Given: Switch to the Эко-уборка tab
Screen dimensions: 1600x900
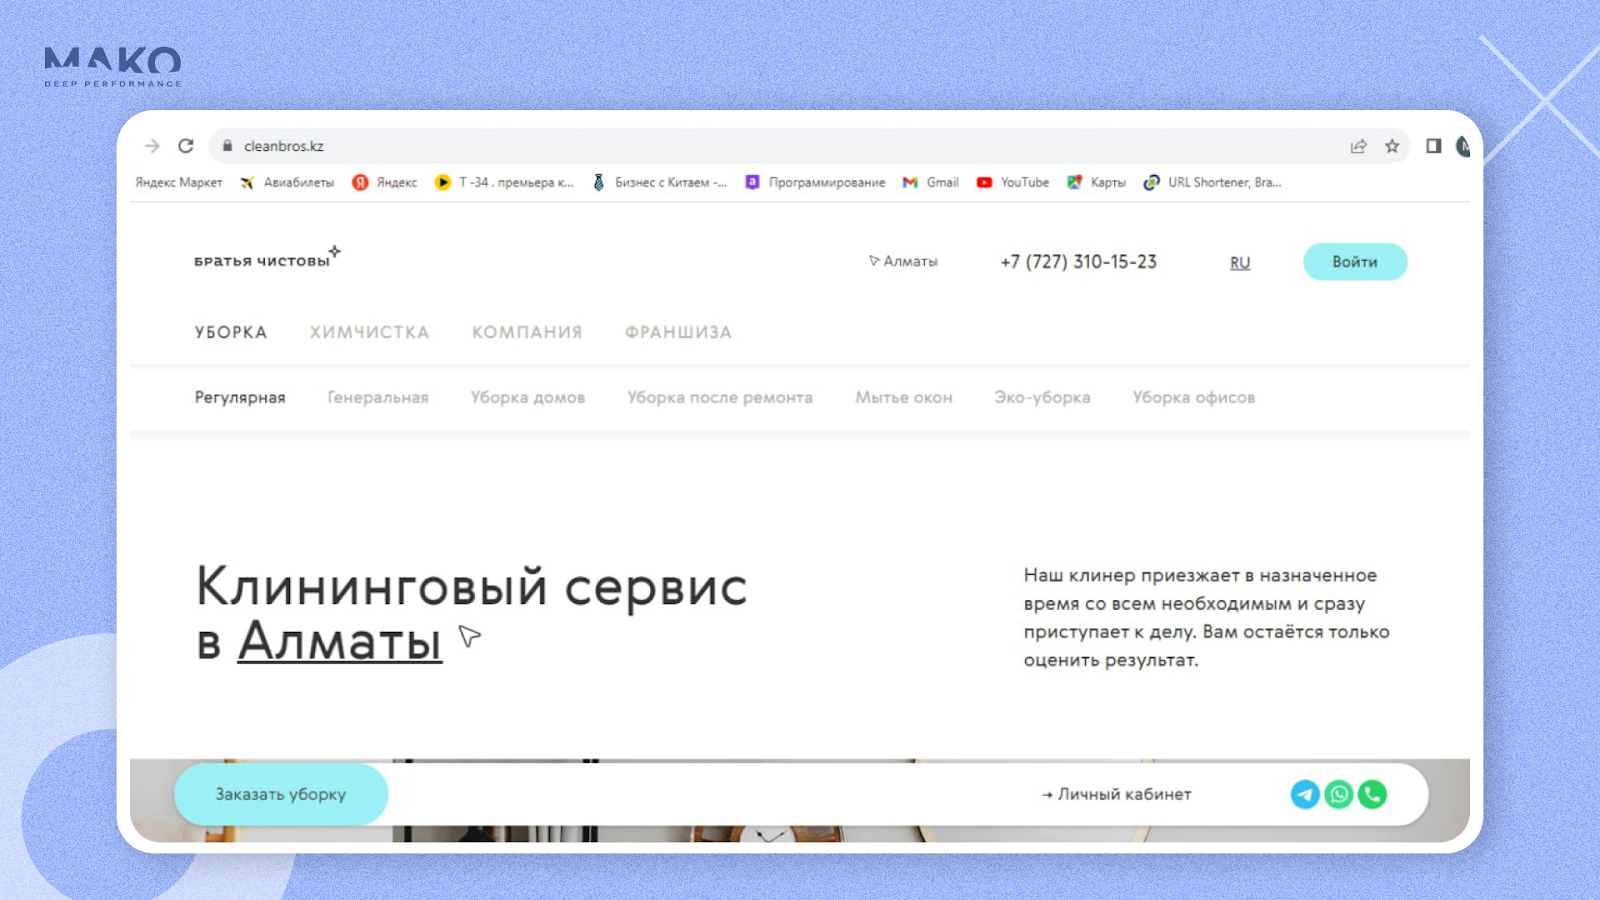Looking at the screenshot, I should (x=1042, y=397).
